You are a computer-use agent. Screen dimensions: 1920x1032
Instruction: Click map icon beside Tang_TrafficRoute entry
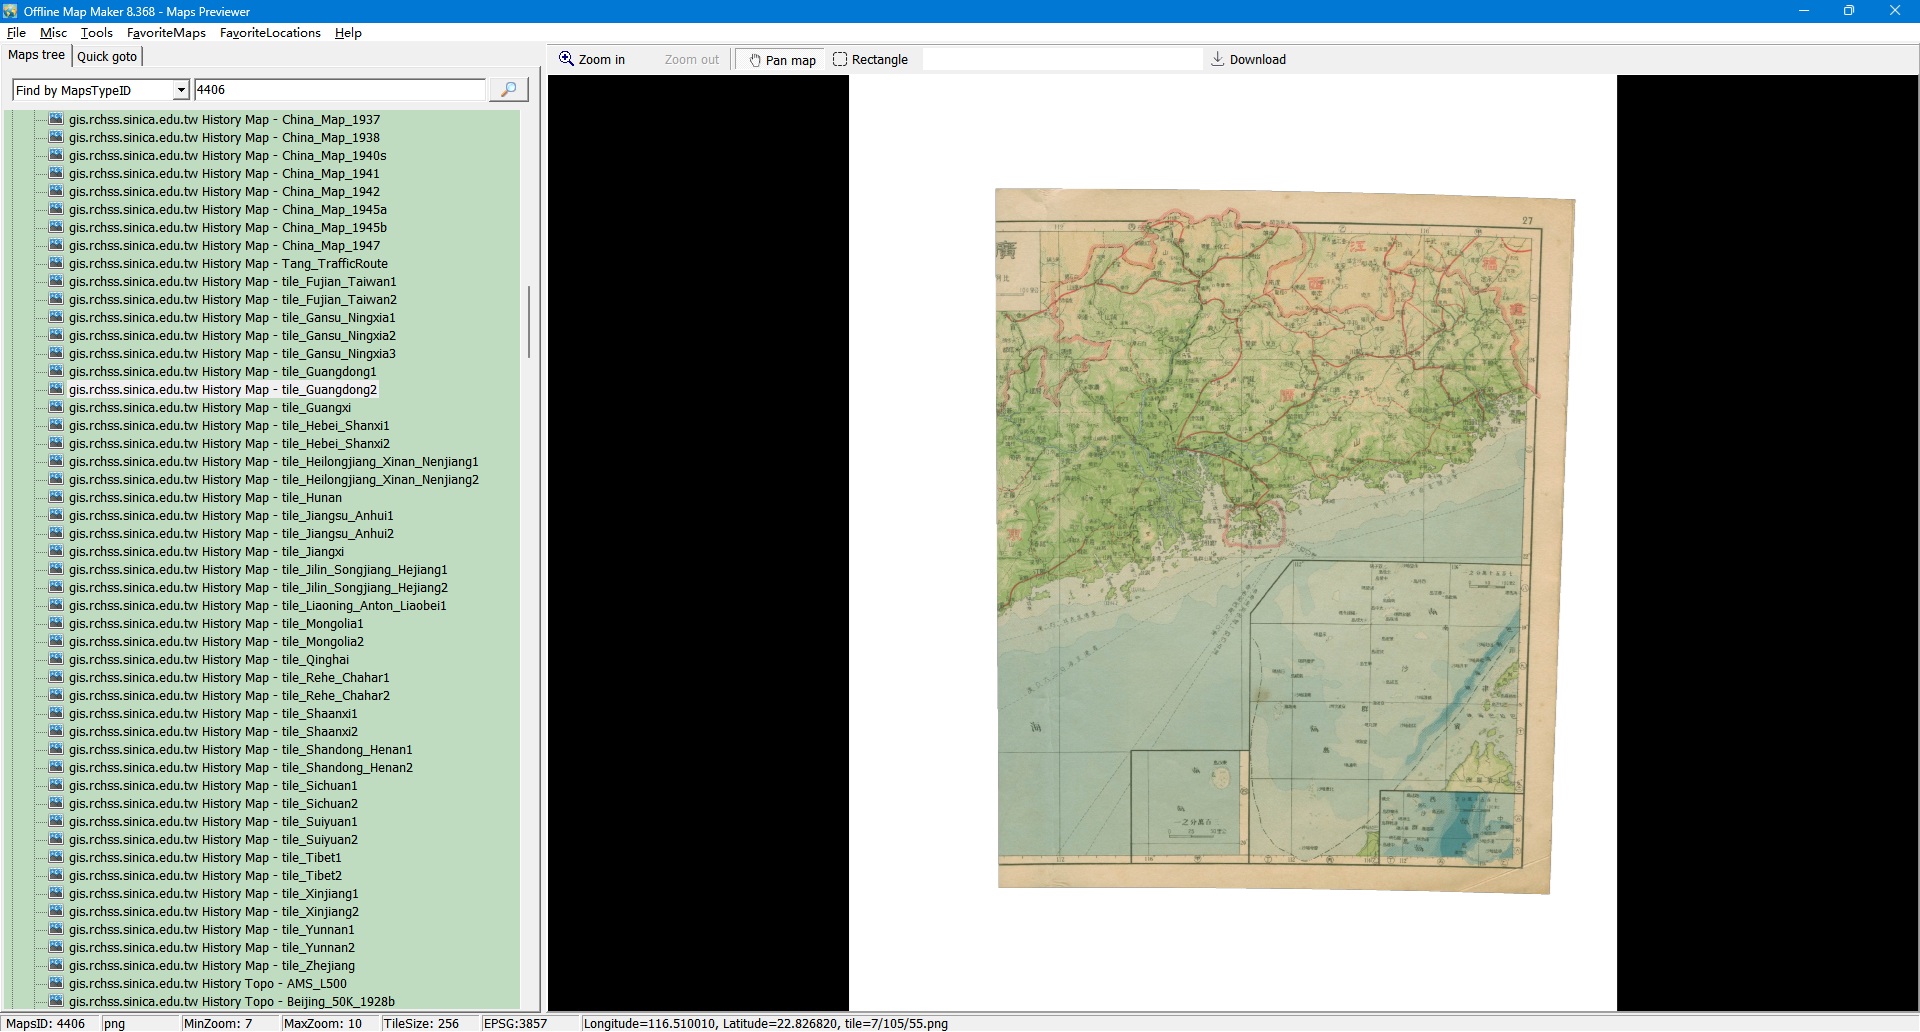pos(56,264)
